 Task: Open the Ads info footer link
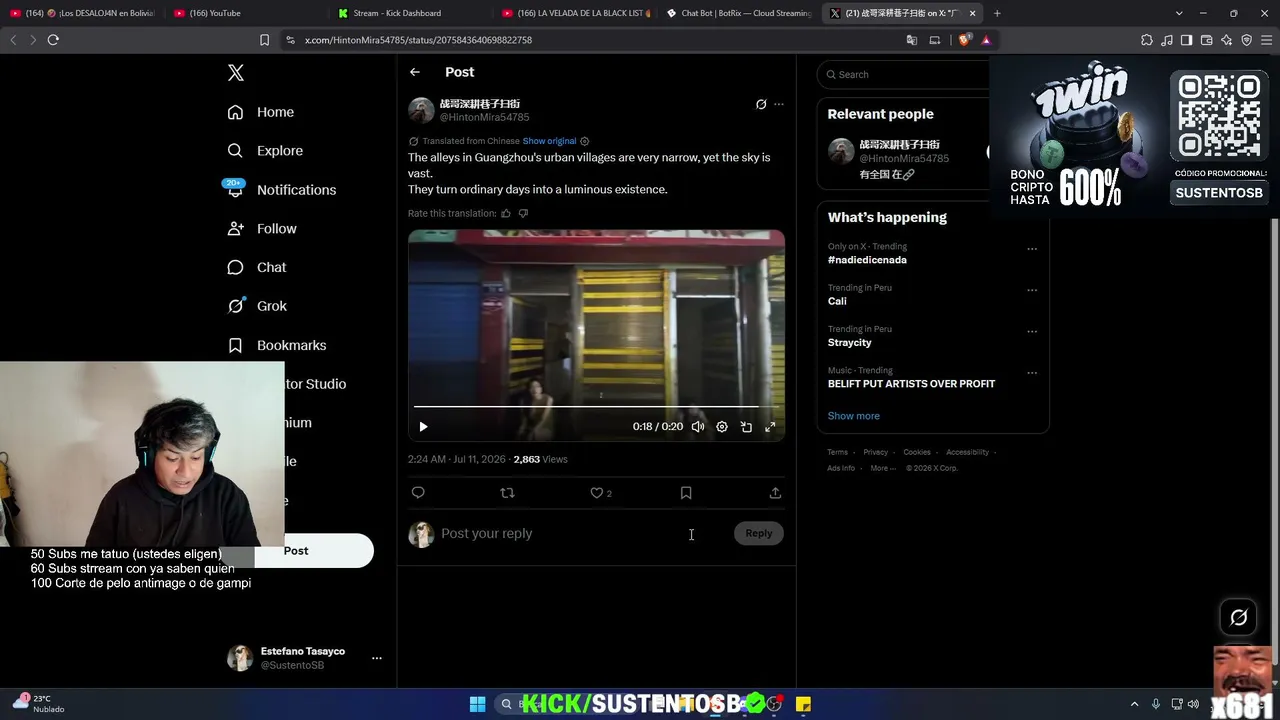point(841,468)
